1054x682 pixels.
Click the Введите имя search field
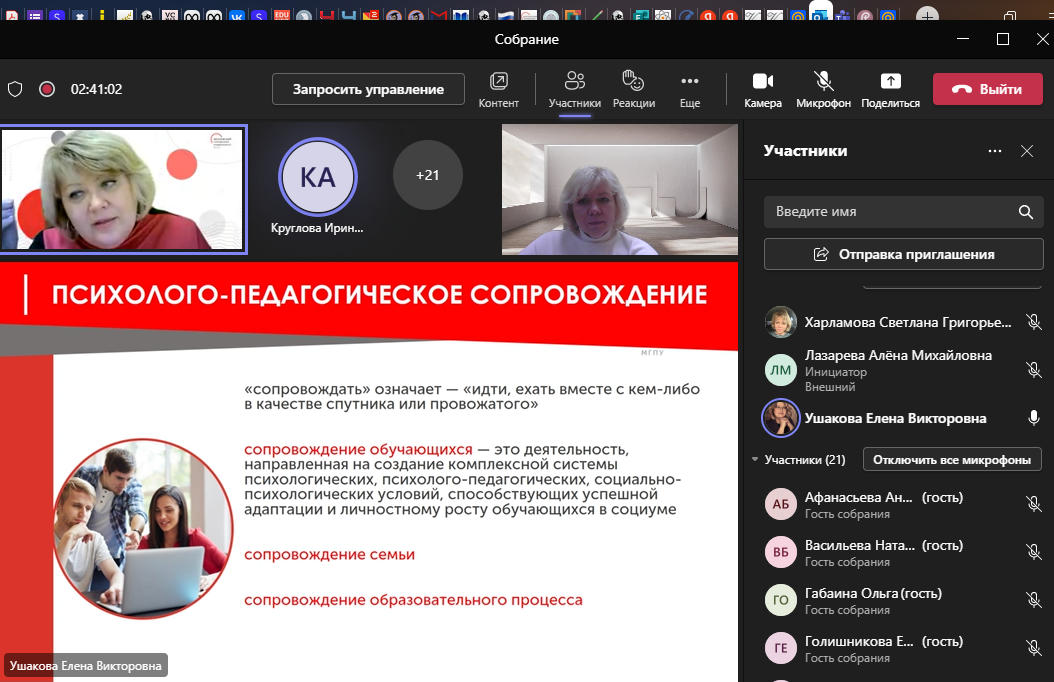click(x=890, y=212)
